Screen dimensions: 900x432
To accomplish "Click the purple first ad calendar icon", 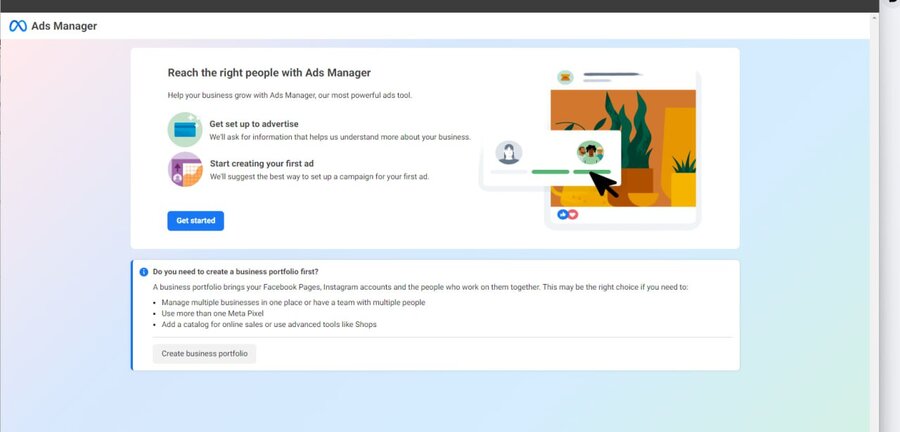I will point(185,170).
